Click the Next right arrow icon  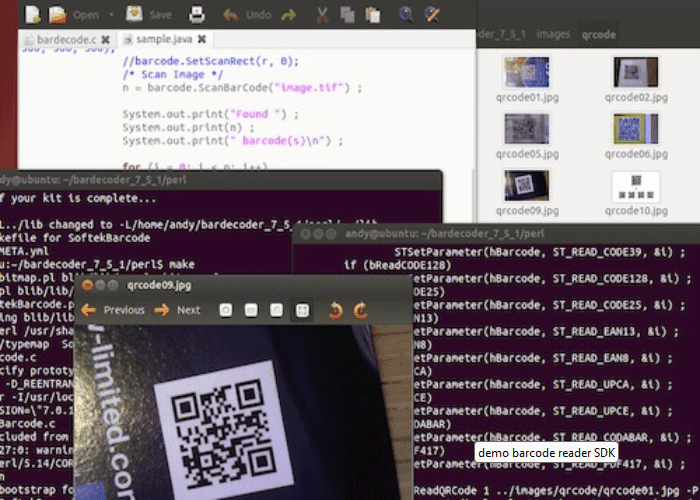(x=162, y=310)
